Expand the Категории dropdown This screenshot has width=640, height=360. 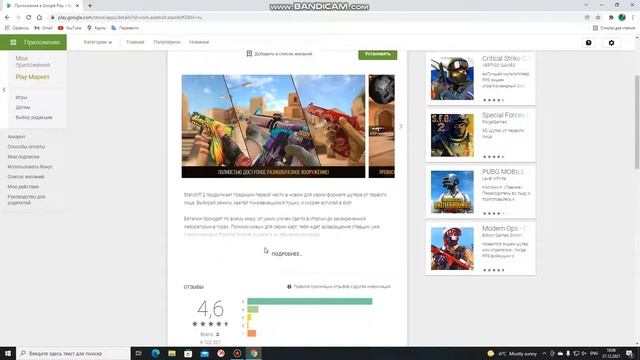point(98,42)
